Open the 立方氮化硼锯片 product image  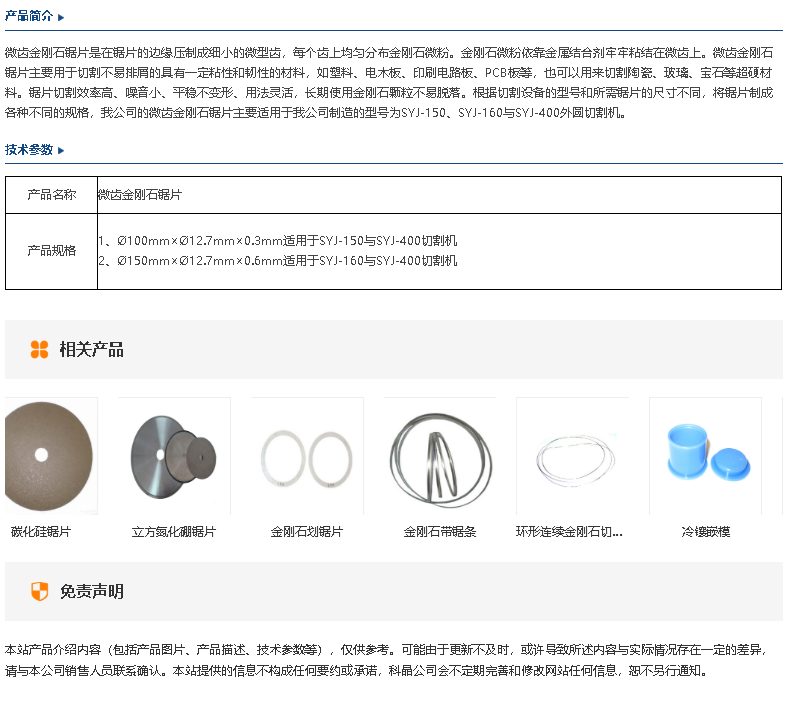point(174,456)
